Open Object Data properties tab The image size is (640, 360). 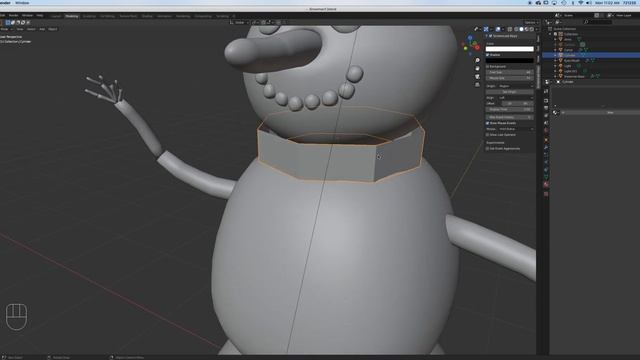click(546, 177)
